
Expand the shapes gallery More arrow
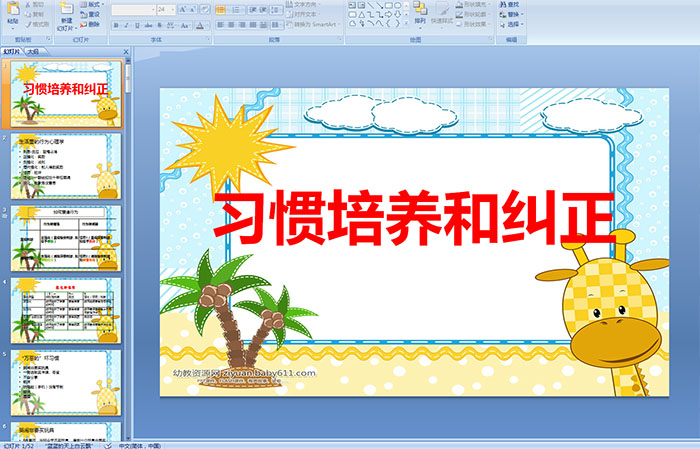click(x=406, y=23)
